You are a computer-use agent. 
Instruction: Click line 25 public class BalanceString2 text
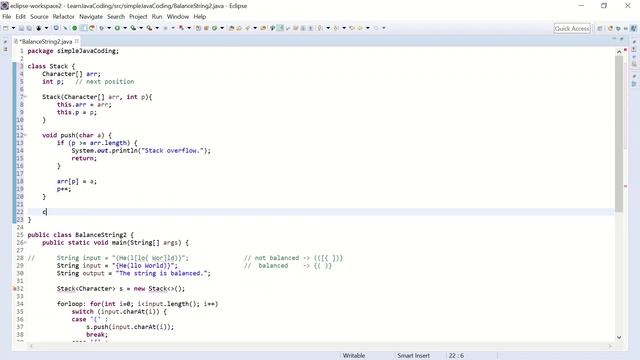tap(80, 235)
